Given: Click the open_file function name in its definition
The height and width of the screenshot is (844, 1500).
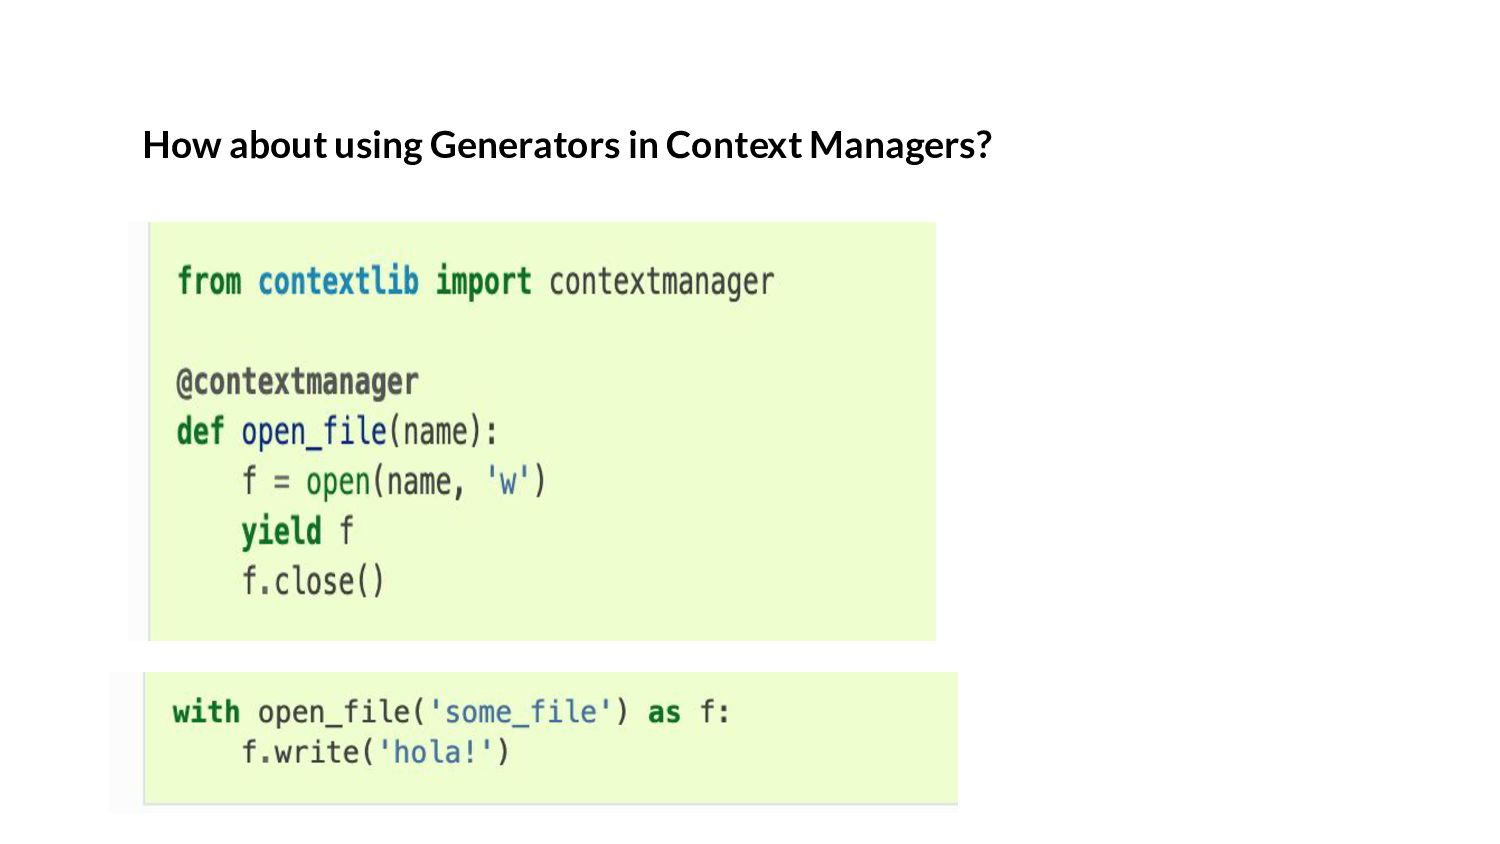Looking at the screenshot, I should coord(313,432).
